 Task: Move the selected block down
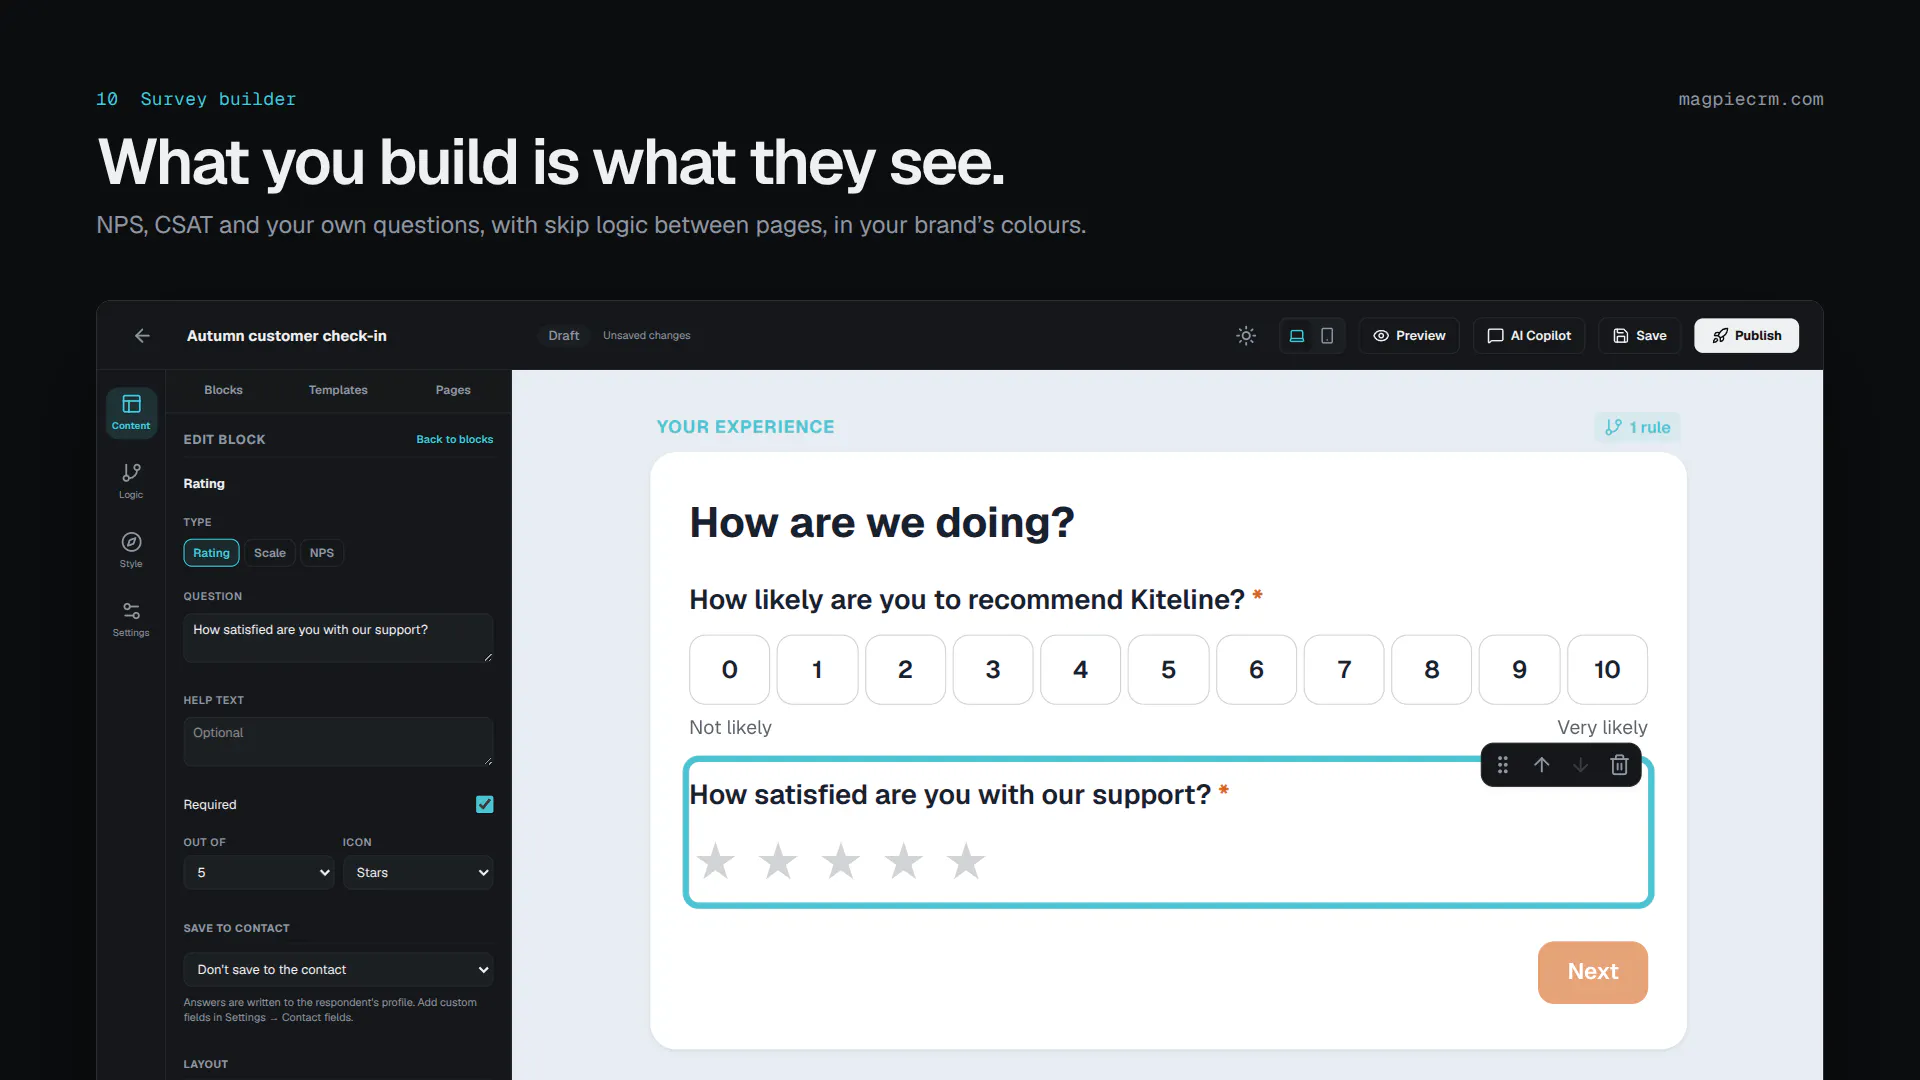coord(1580,765)
